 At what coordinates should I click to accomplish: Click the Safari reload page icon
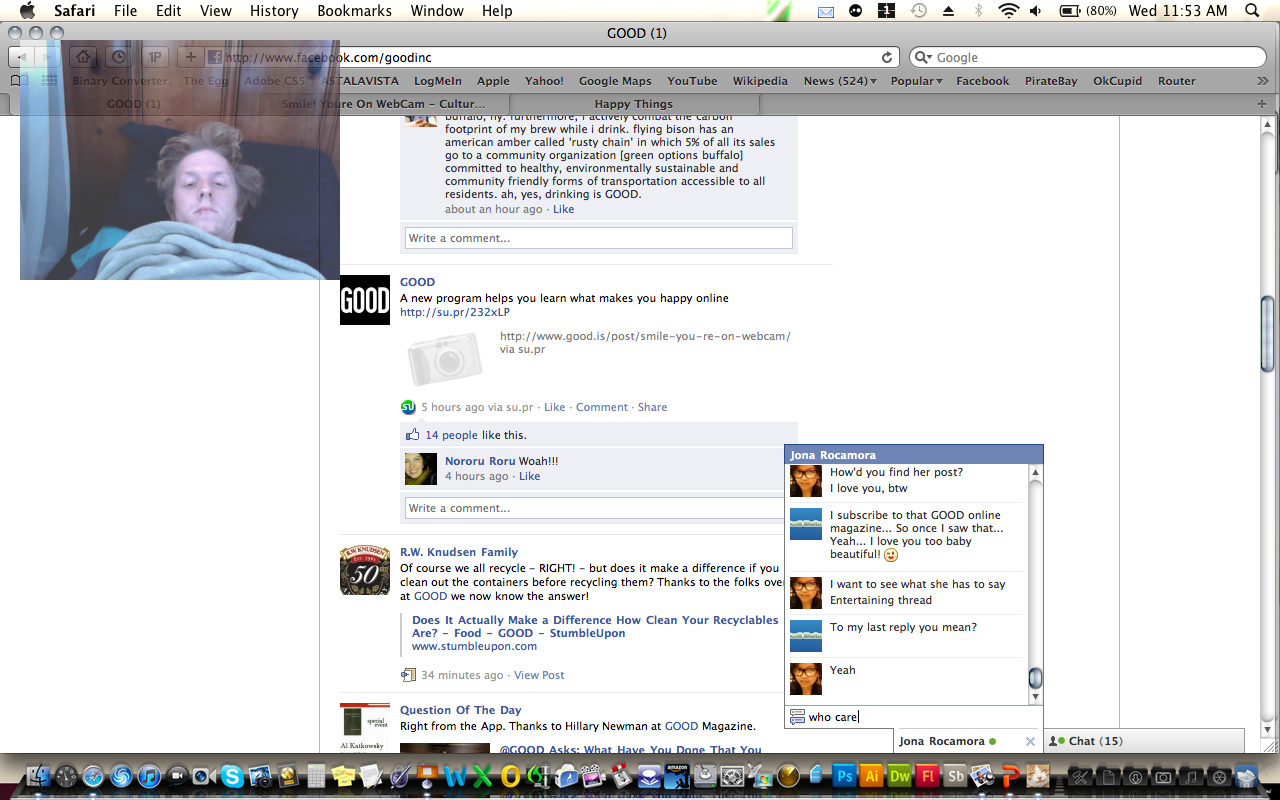[886, 58]
